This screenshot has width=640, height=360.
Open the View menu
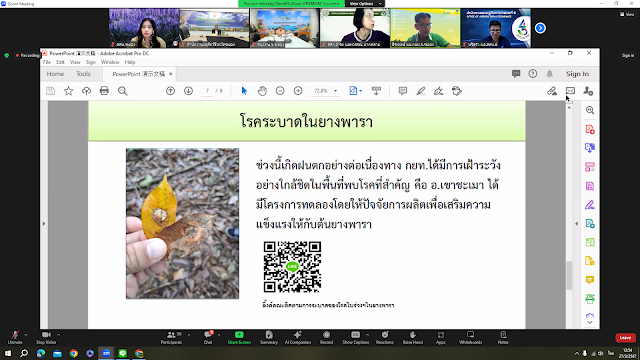75,62
